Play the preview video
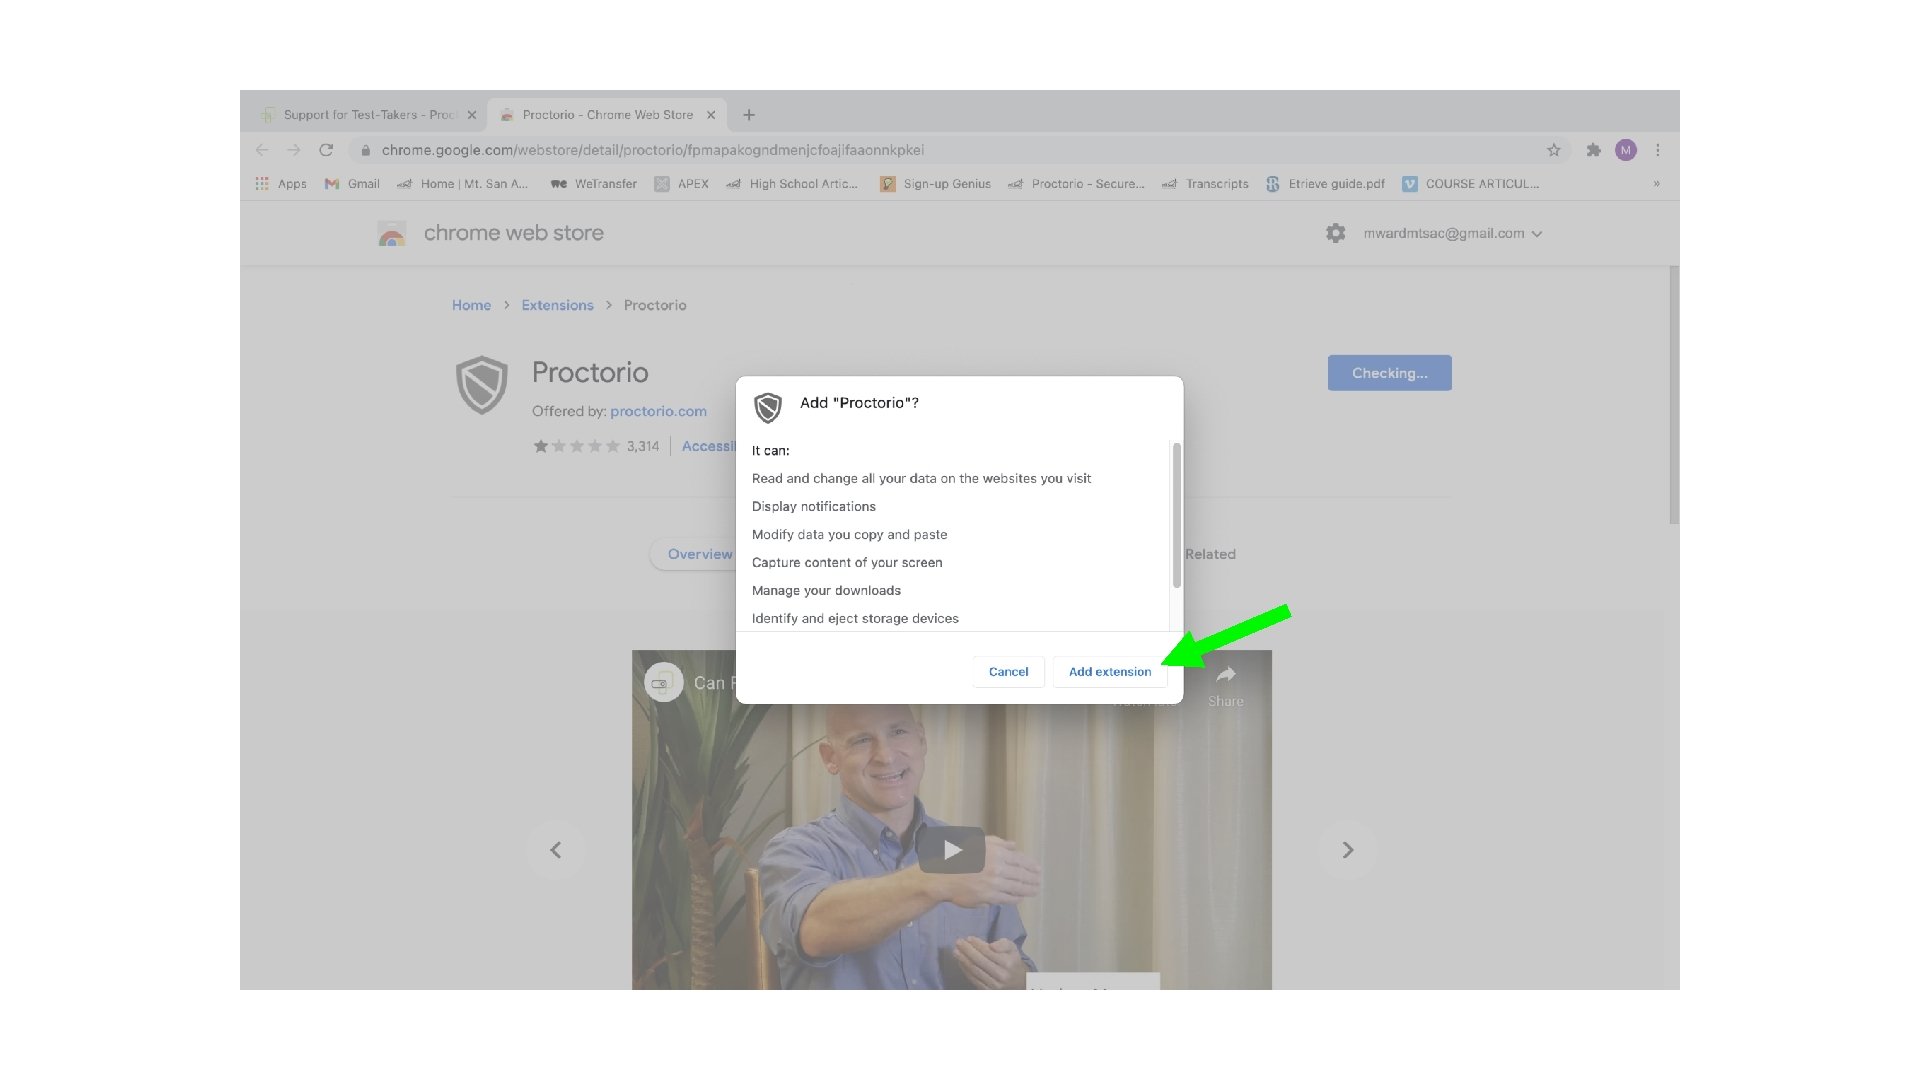1920x1080 pixels. click(951, 850)
